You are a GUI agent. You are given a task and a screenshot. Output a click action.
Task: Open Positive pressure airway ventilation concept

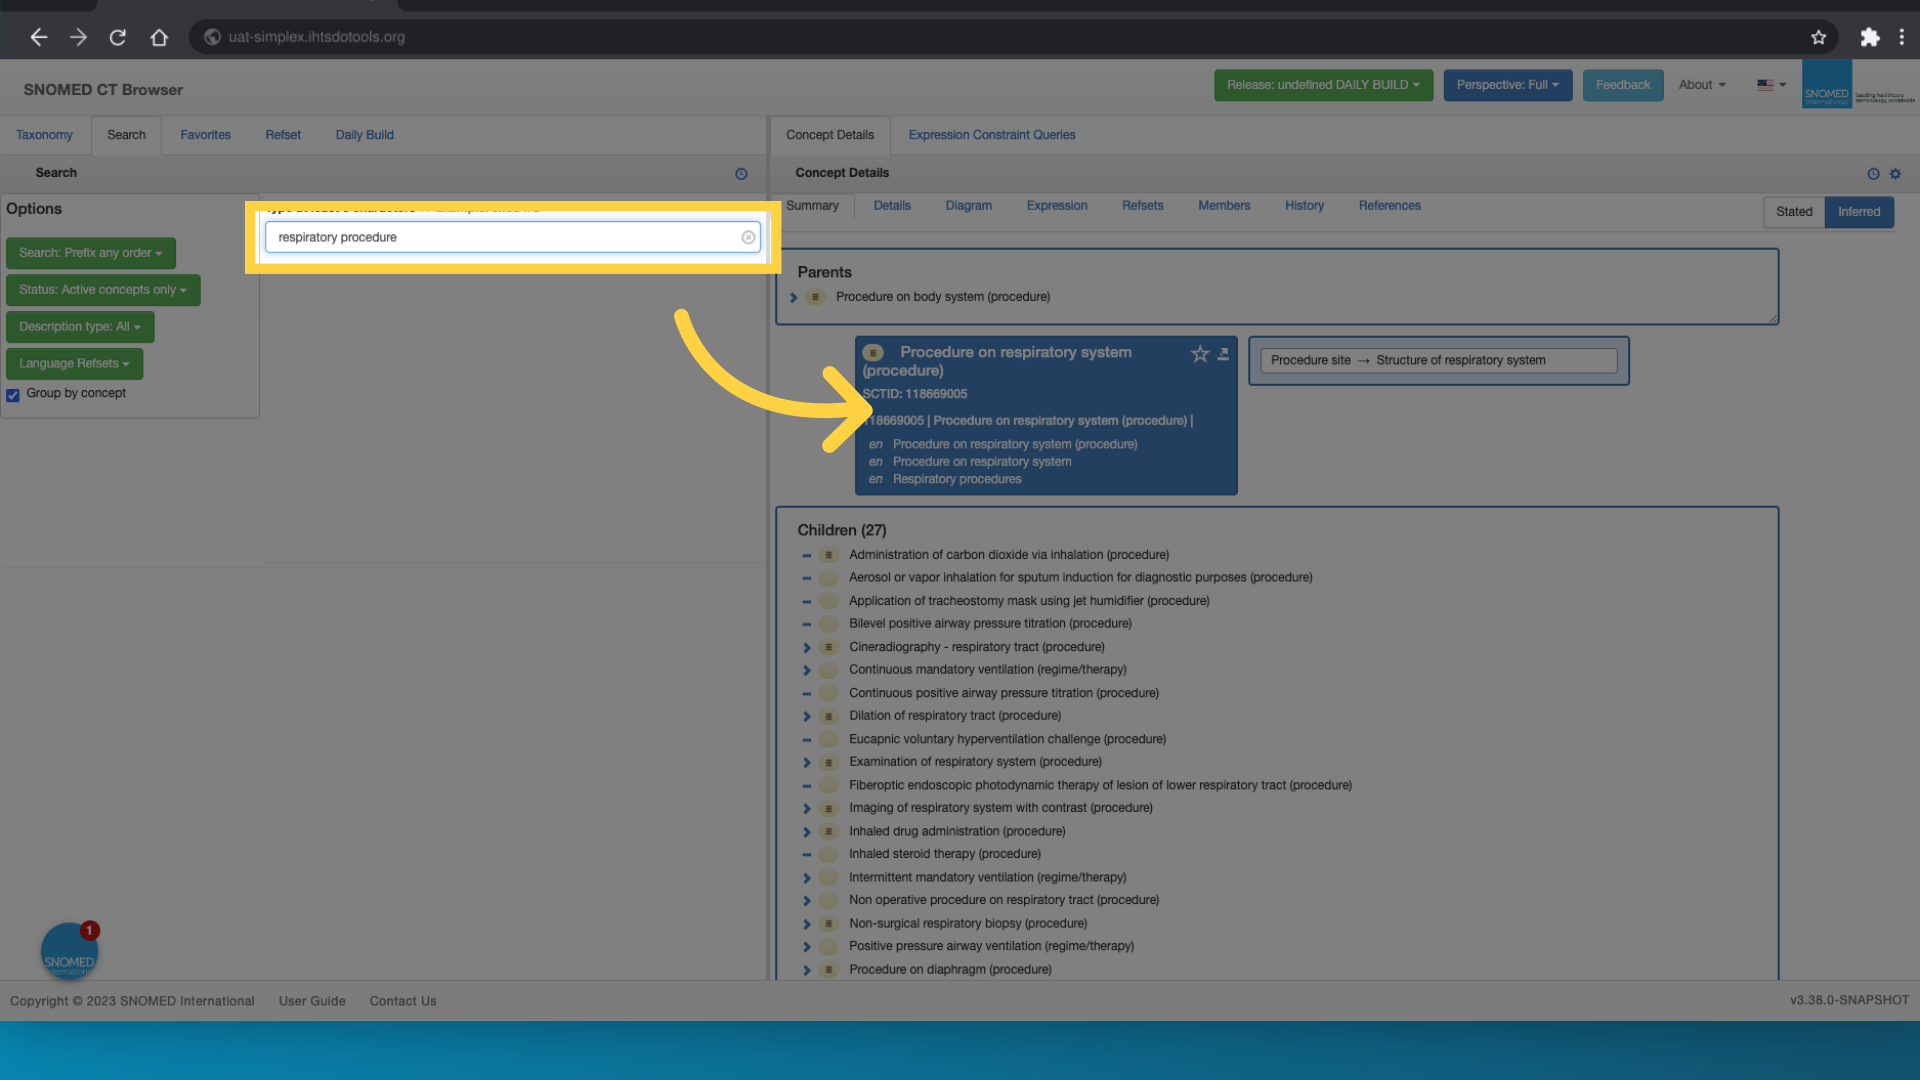(x=991, y=946)
